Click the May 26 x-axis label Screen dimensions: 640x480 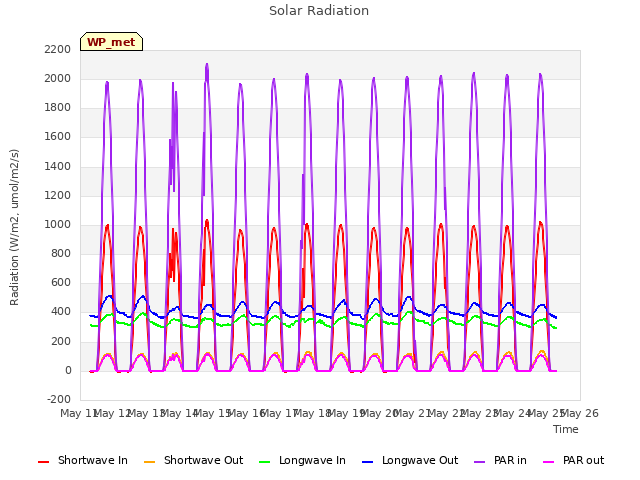pyautogui.click(x=580, y=413)
